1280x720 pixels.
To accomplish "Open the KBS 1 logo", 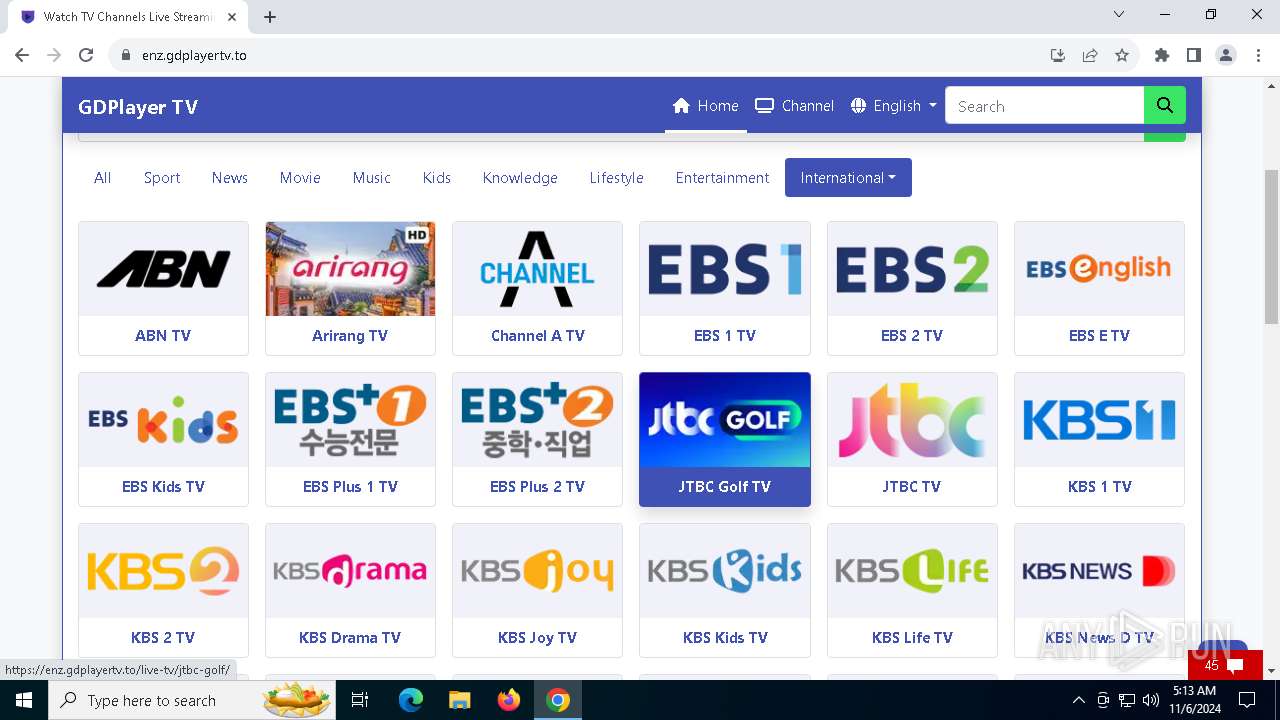I will (1099, 420).
